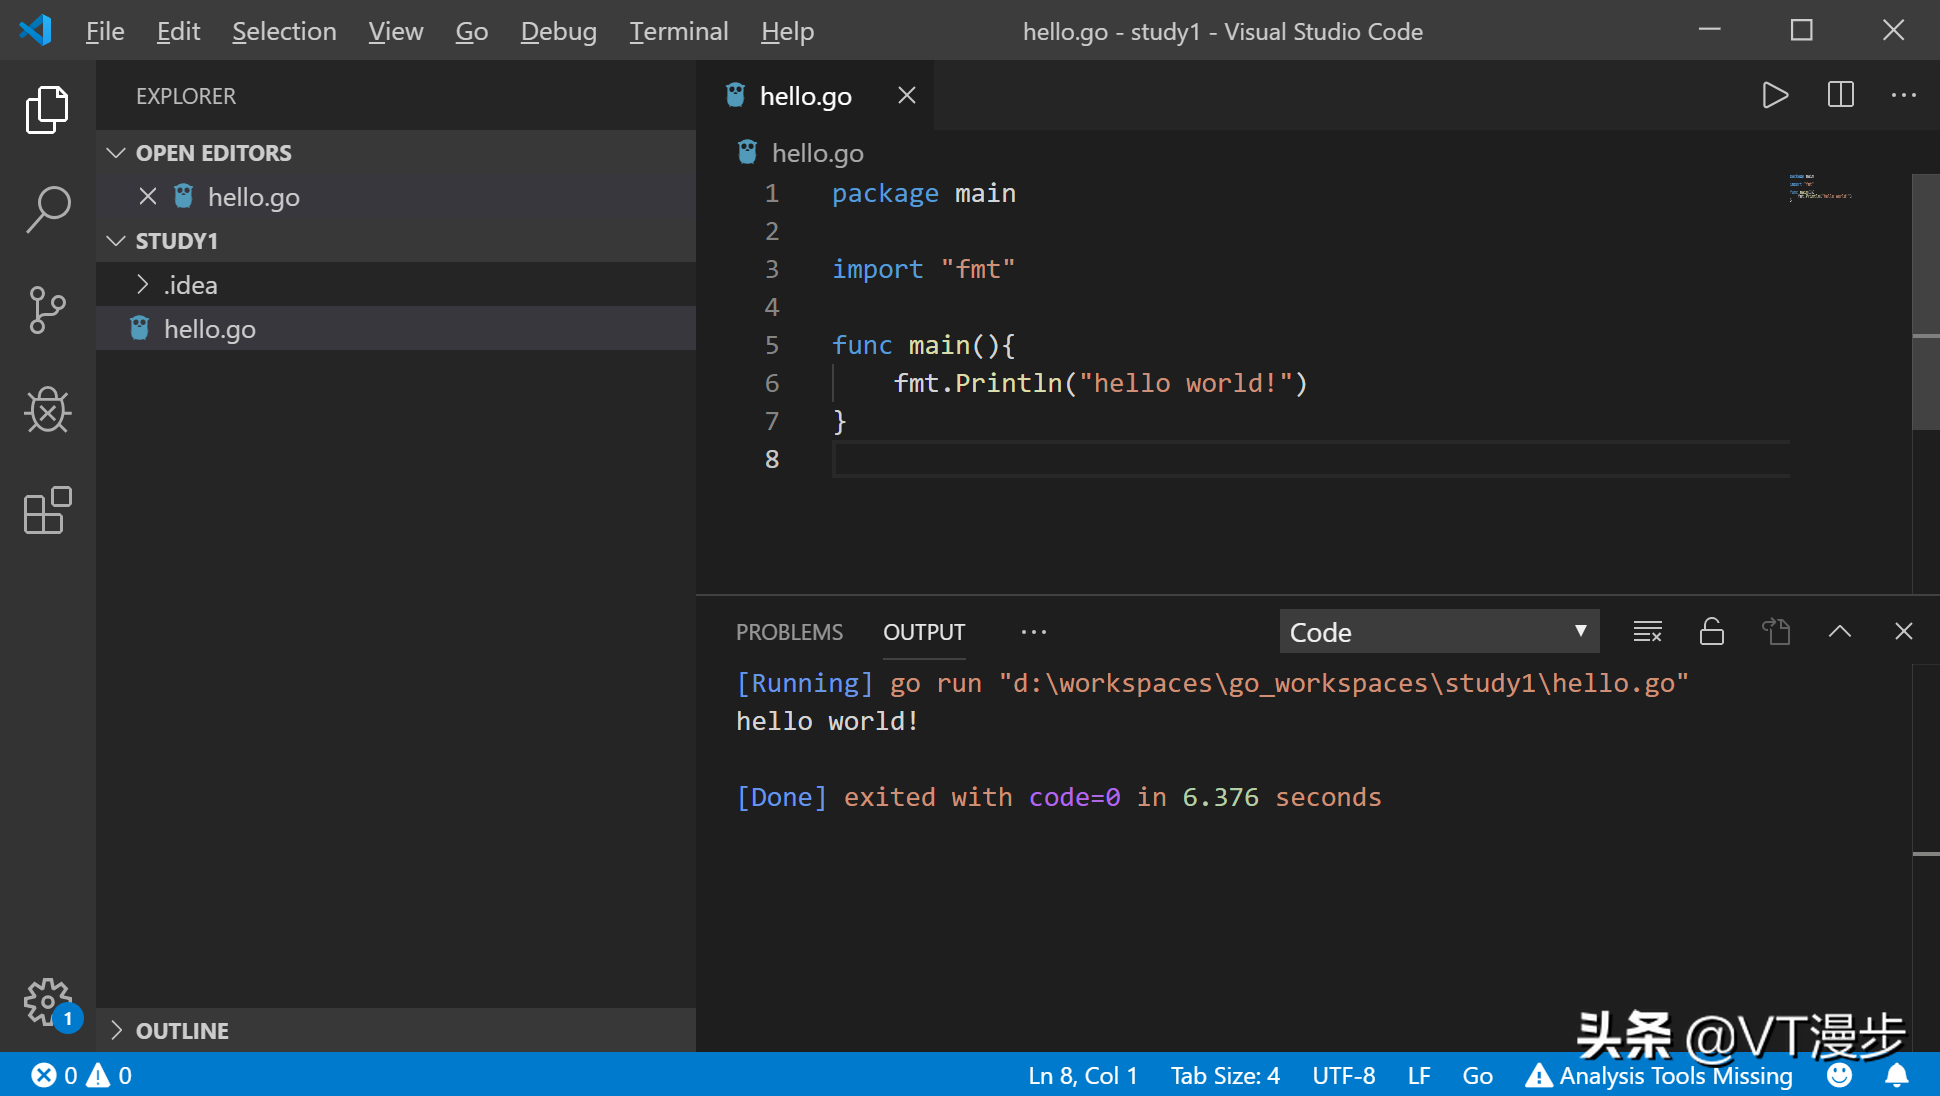This screenshot has width=1940, height=1096.
Task: Split the editor to the right
Action: pyautogui.click(x=1840, y=95)
